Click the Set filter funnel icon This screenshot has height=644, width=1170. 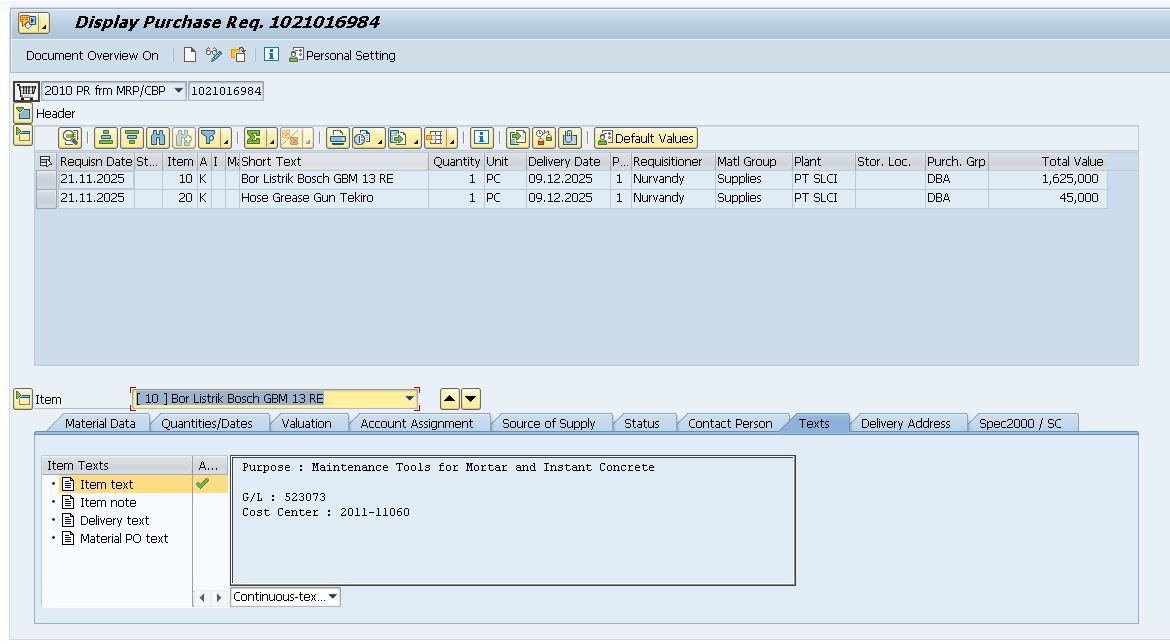pyautogui.click(x=209, y=138)
